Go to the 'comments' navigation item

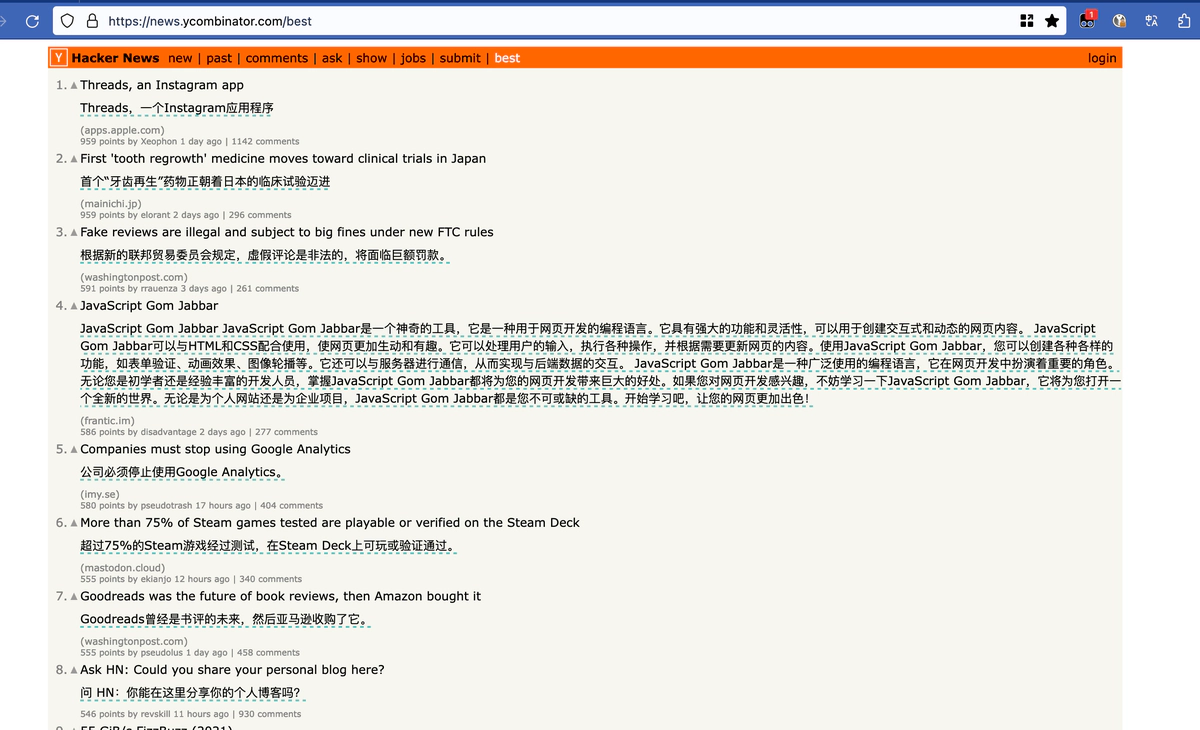[x=277, y=58]
